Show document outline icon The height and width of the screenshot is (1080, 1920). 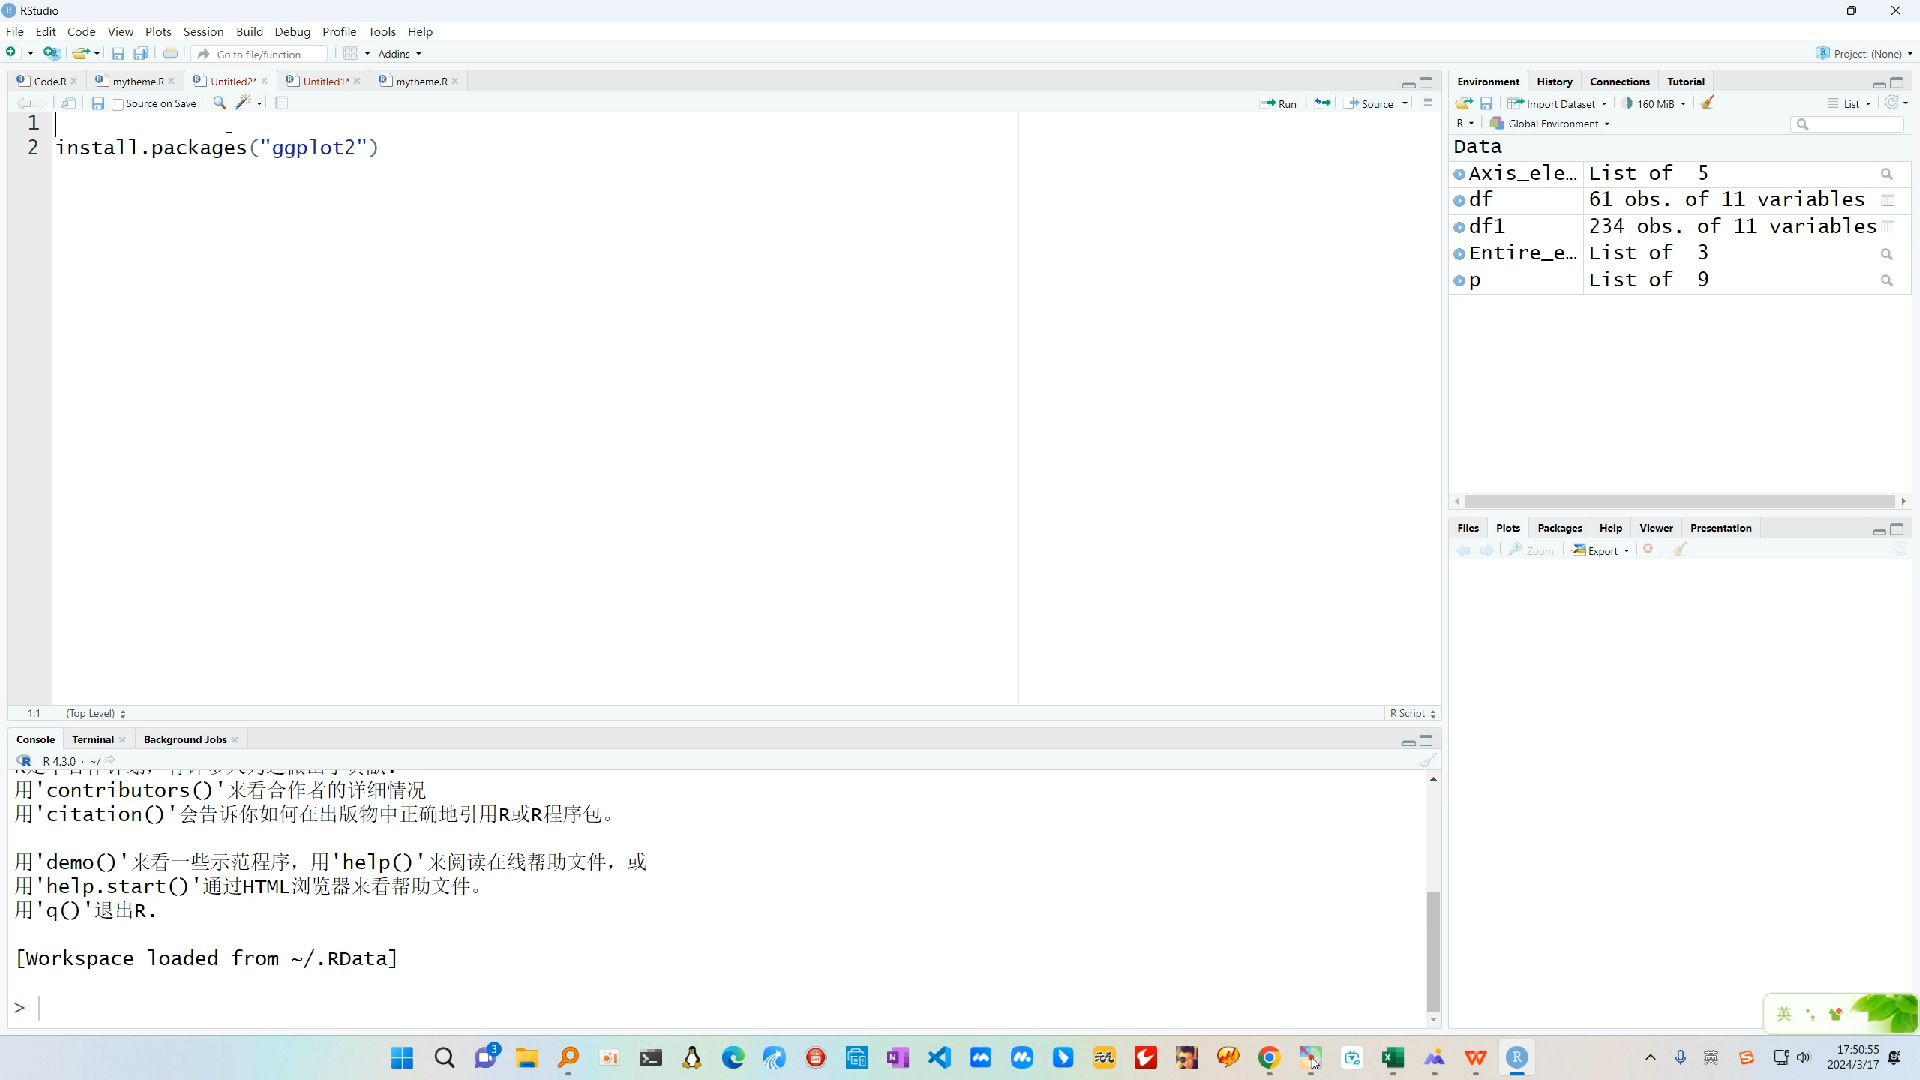(1428, 103)
